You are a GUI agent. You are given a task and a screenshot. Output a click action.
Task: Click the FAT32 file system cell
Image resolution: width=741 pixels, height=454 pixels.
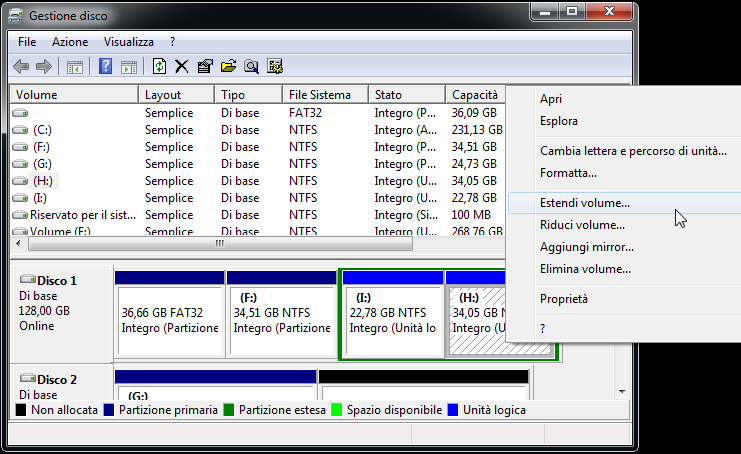(x=305, y=113)
